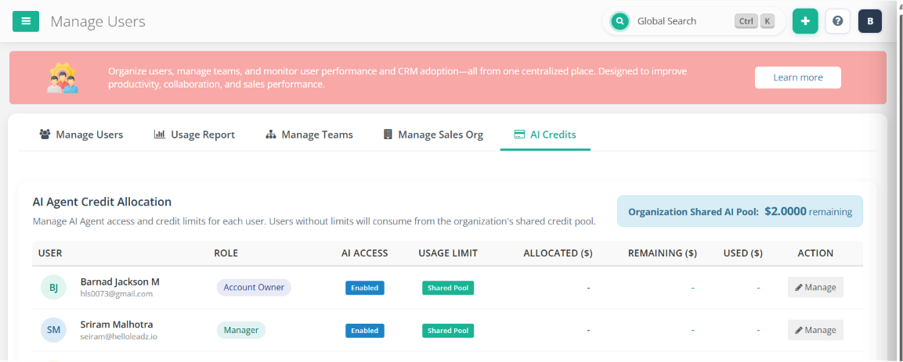Click email seiram@helloleadz.io

tap(119, 337)
